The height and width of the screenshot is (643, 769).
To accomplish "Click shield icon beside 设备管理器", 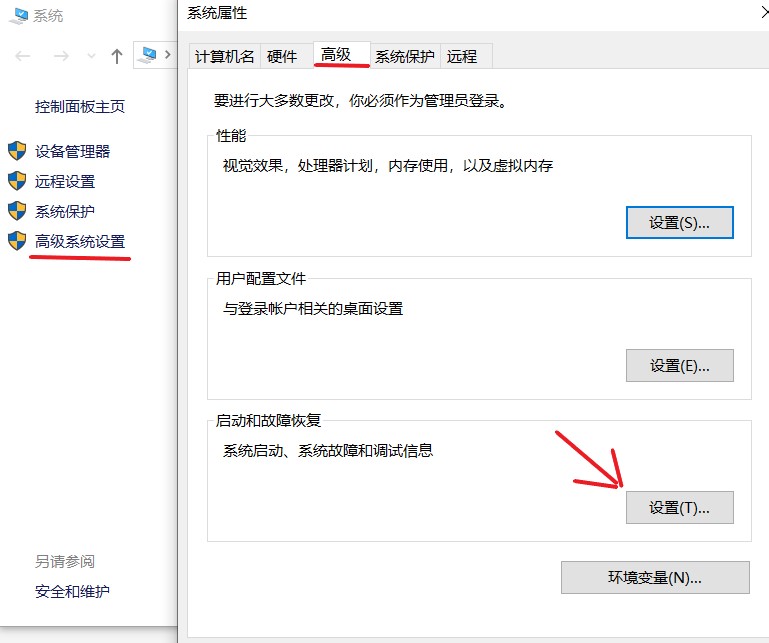I will coord(17,151).
